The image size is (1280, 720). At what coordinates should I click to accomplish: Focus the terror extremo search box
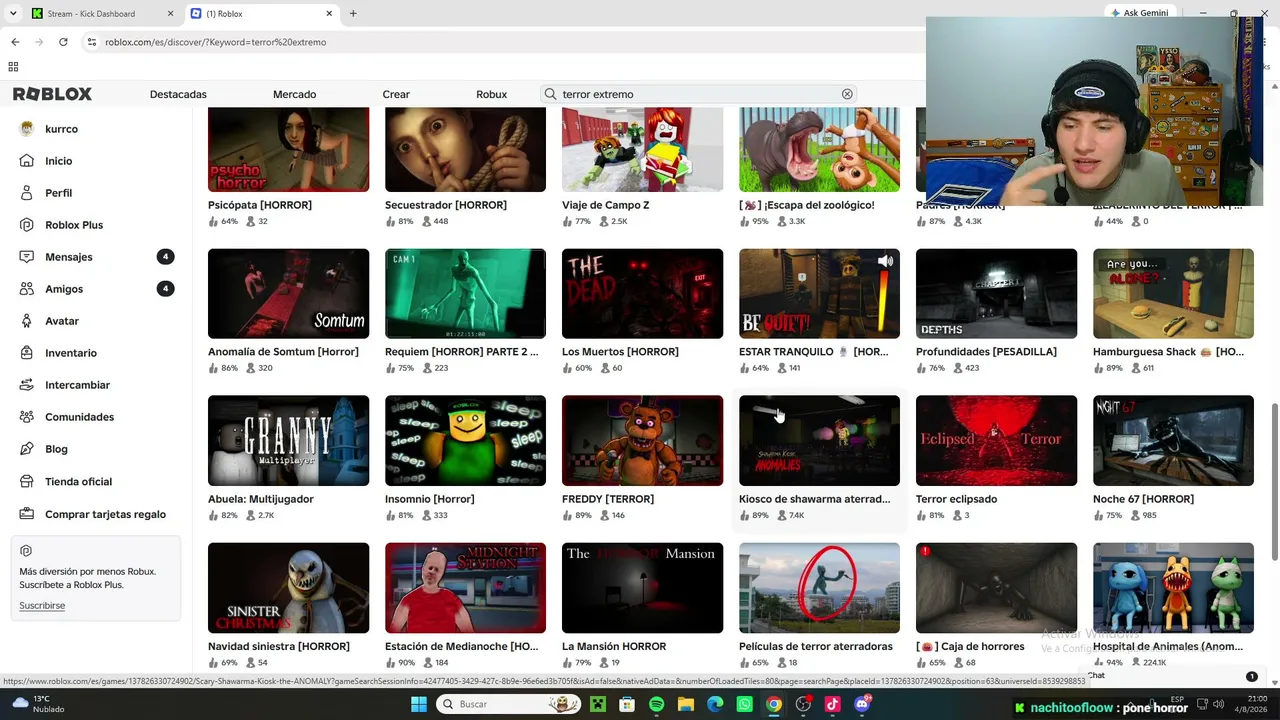pos(698,94)
